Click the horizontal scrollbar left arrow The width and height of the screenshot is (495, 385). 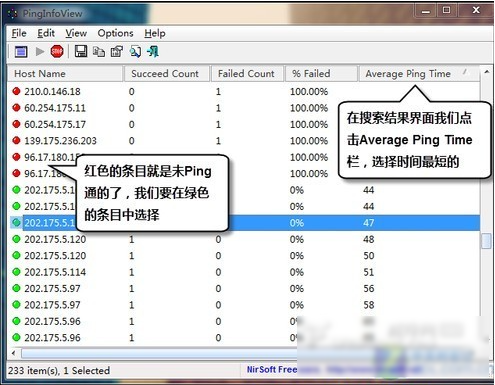coord(13,353)
